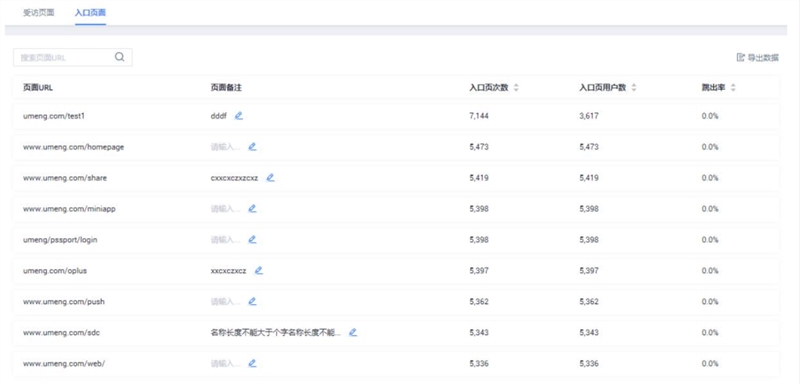This screenshot has height=384, width=800.
Task: Edit note for www.umeng.com/homepage row
Action: pyautogui.click(x=252, y=147)
